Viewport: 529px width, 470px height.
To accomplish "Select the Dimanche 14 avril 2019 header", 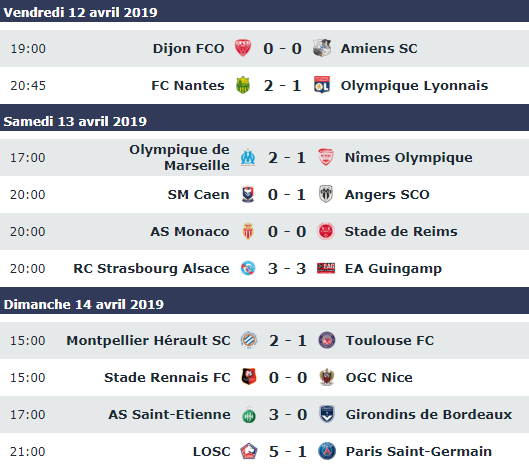I will [264, 303].
